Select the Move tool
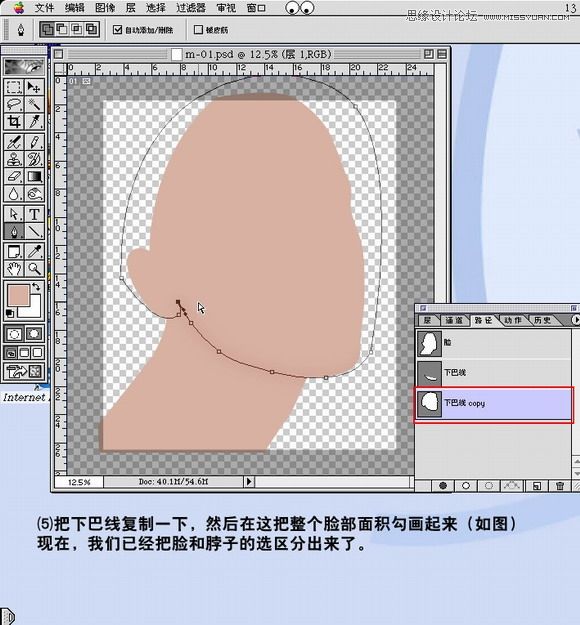The height and width of the screenshot is (625, 580). 34,87
